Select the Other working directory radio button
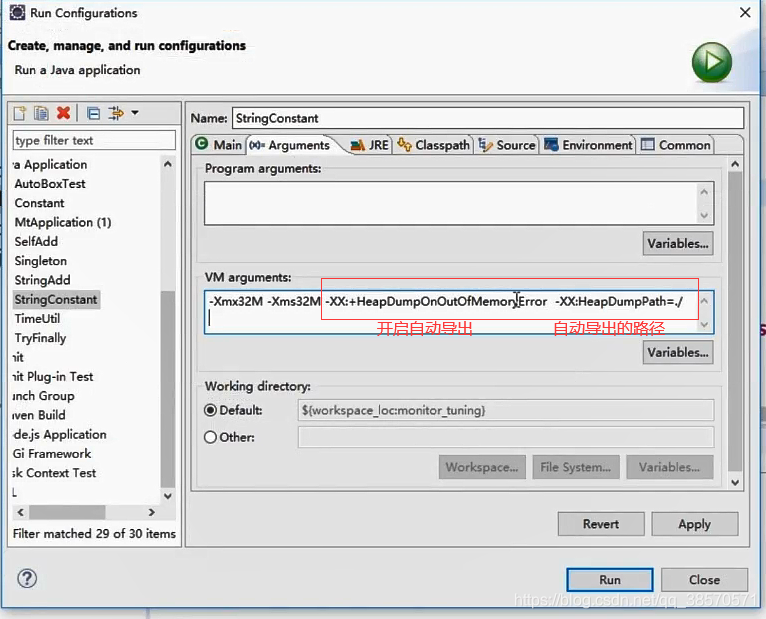Screen dimensions: 766x619 point(211,437)
